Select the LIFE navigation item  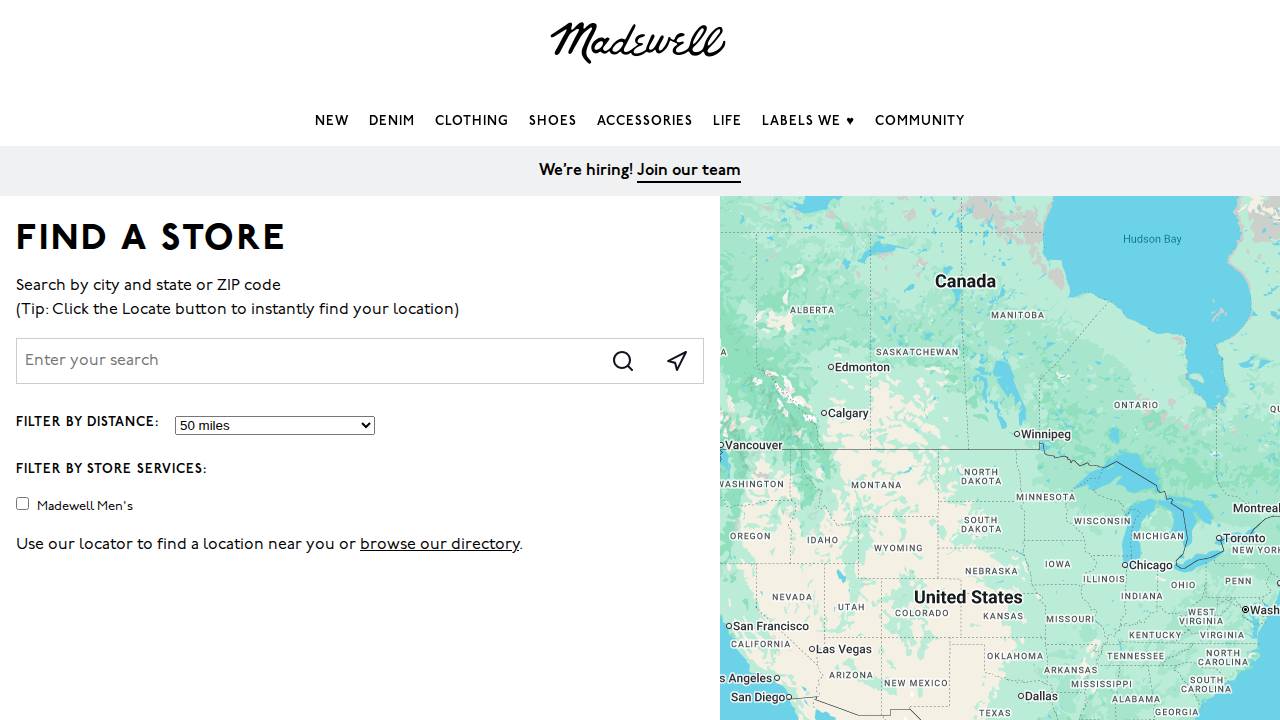coord(727,120)
